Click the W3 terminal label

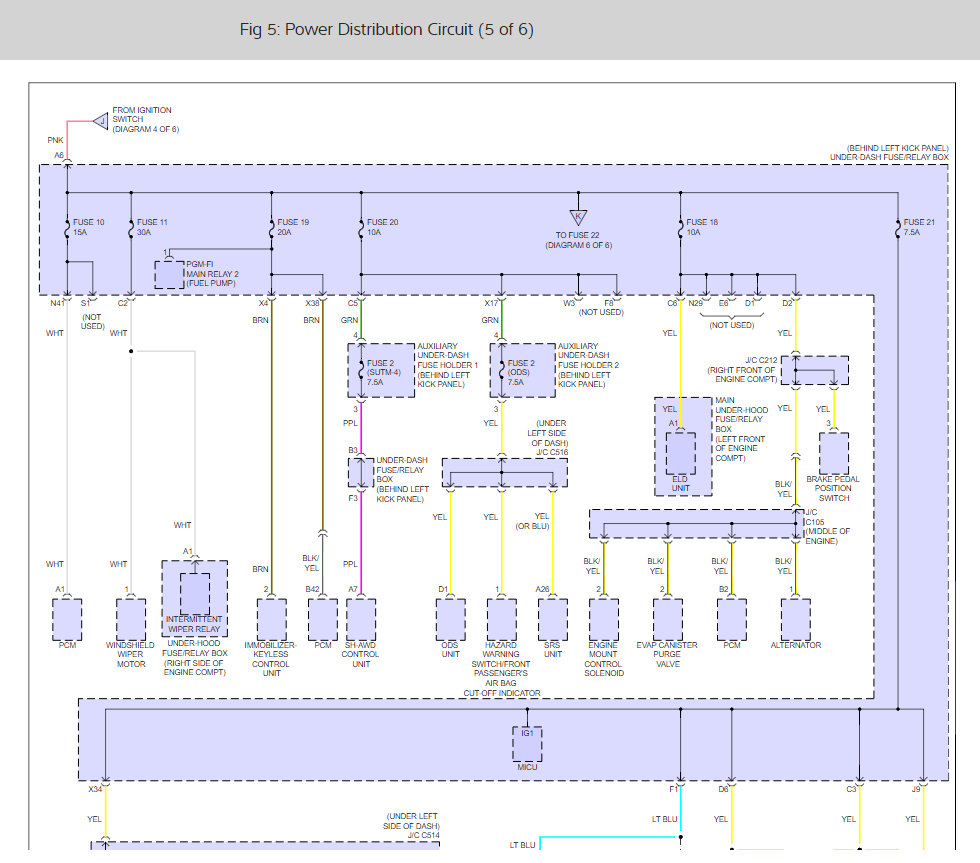click(x=569, y=303)
